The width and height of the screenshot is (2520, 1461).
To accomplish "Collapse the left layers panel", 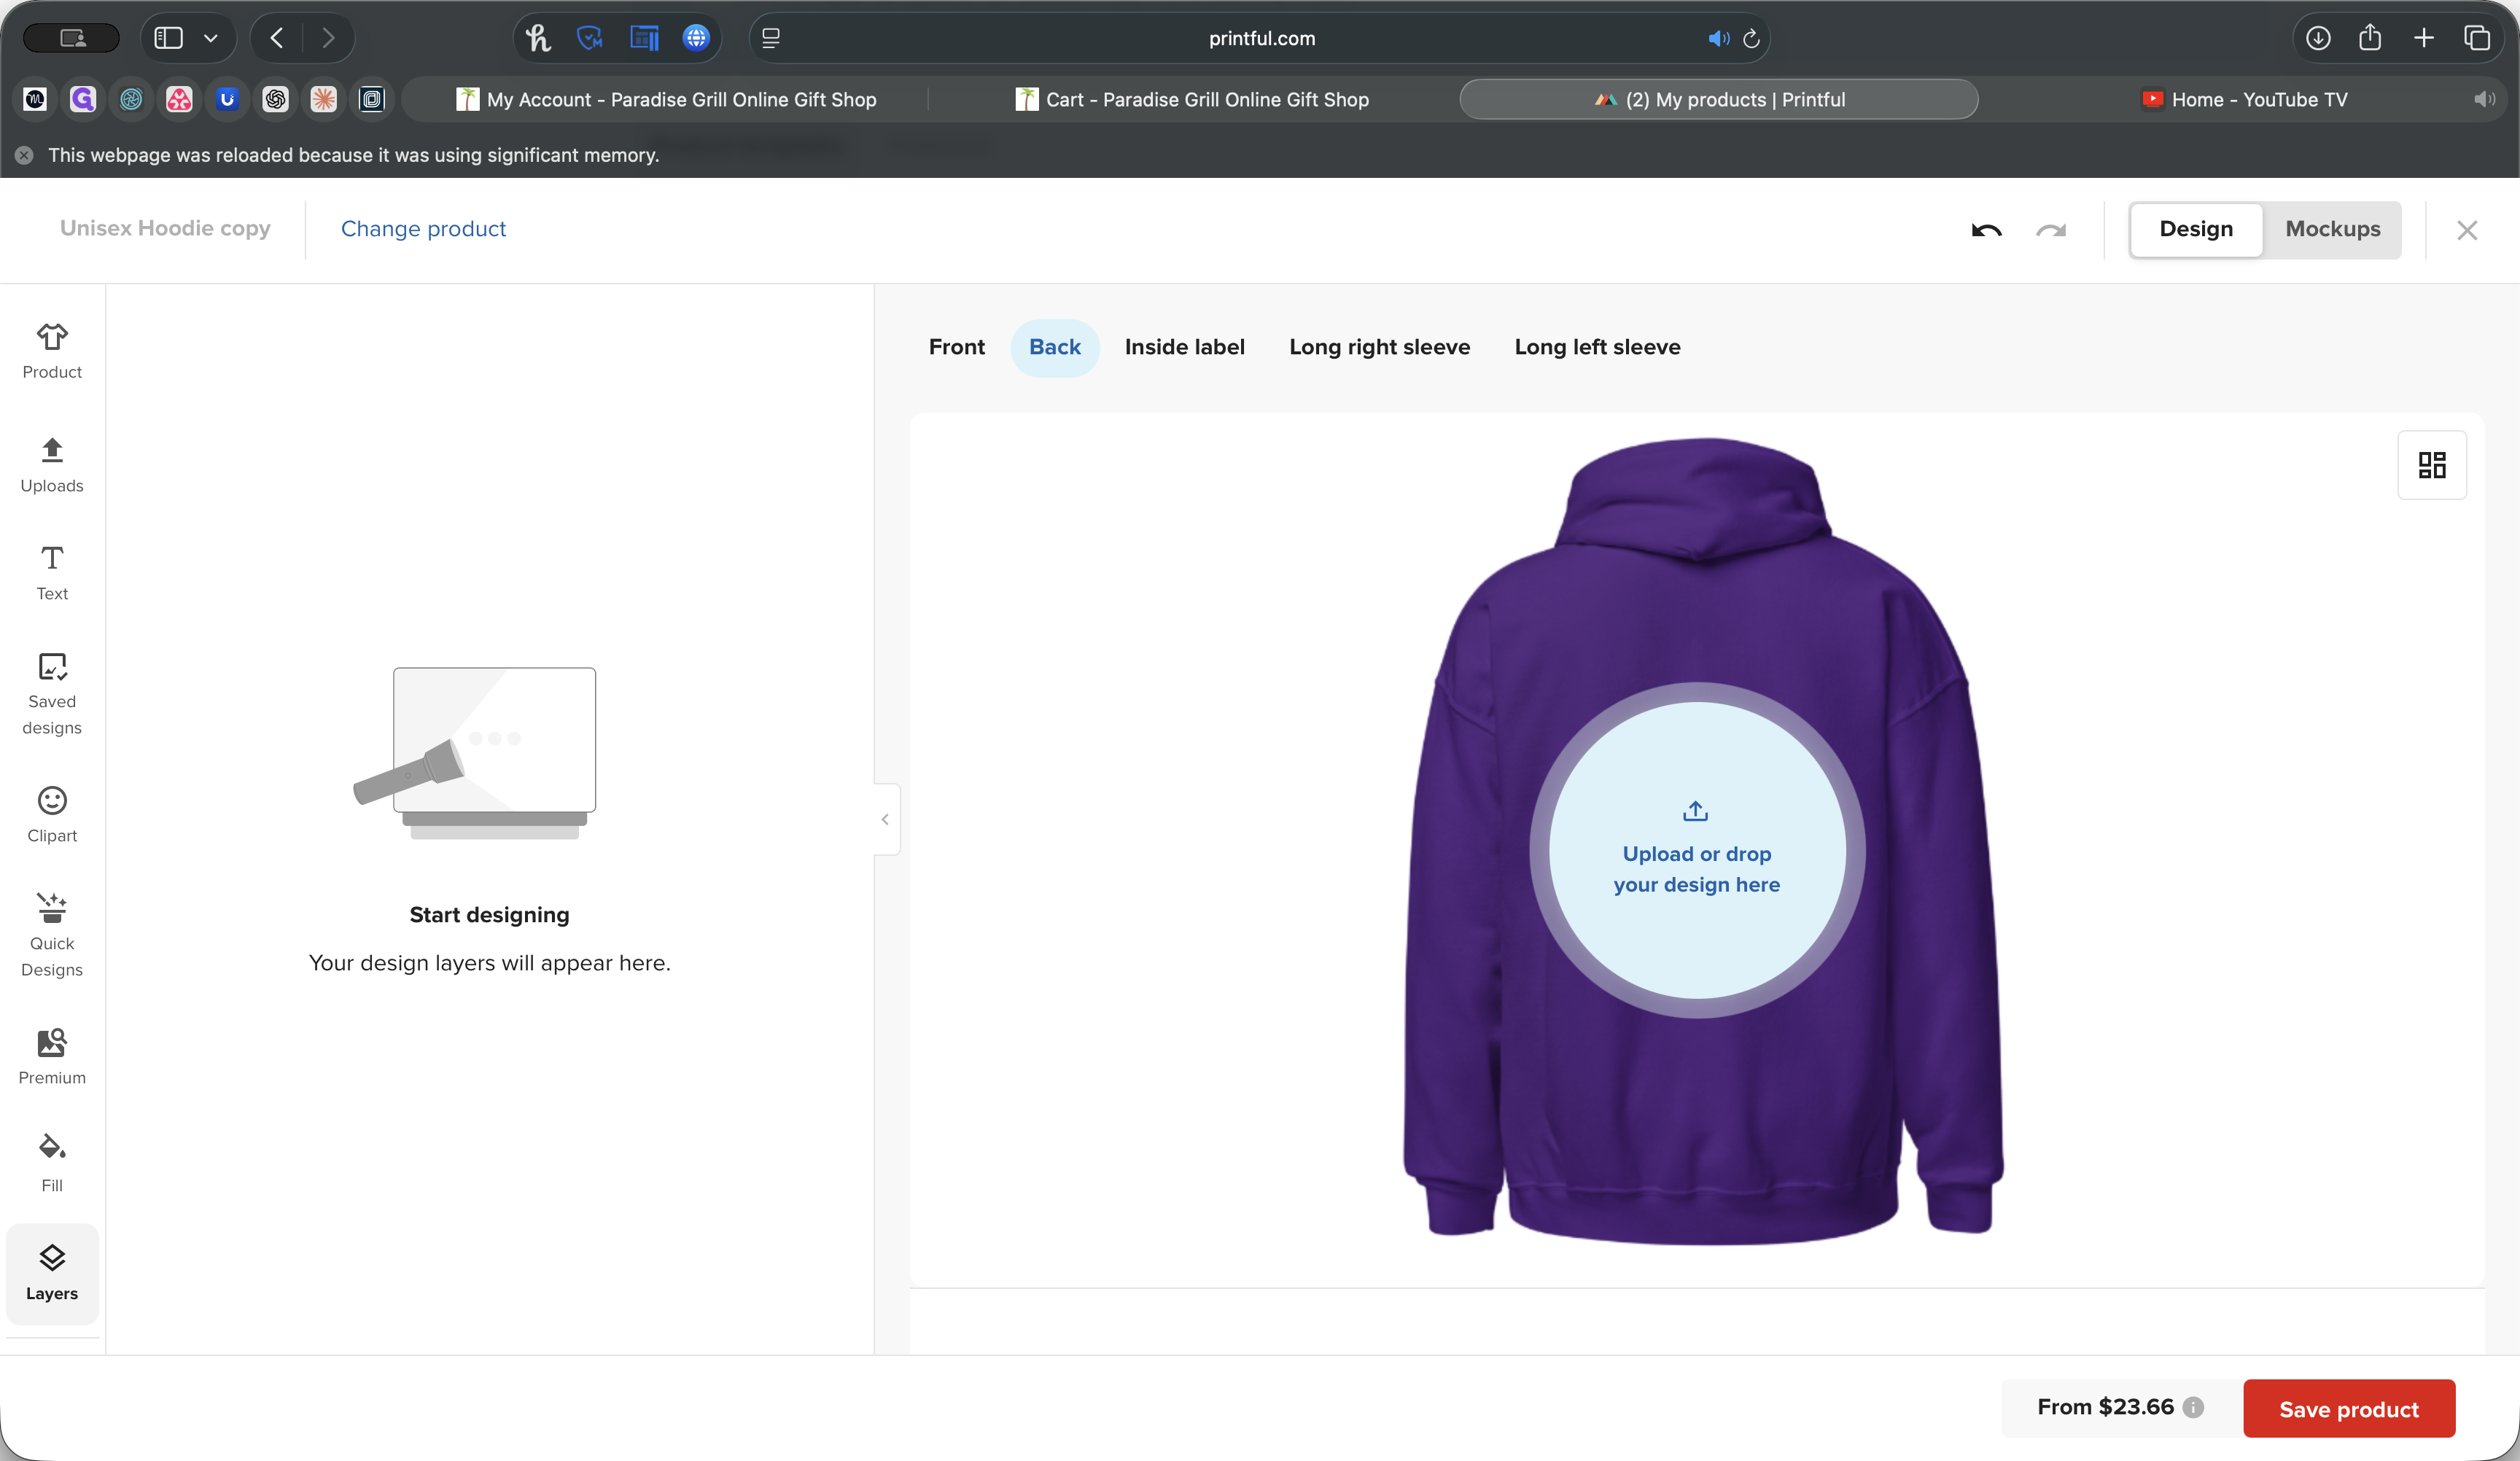I will click(x=885, y=819).
